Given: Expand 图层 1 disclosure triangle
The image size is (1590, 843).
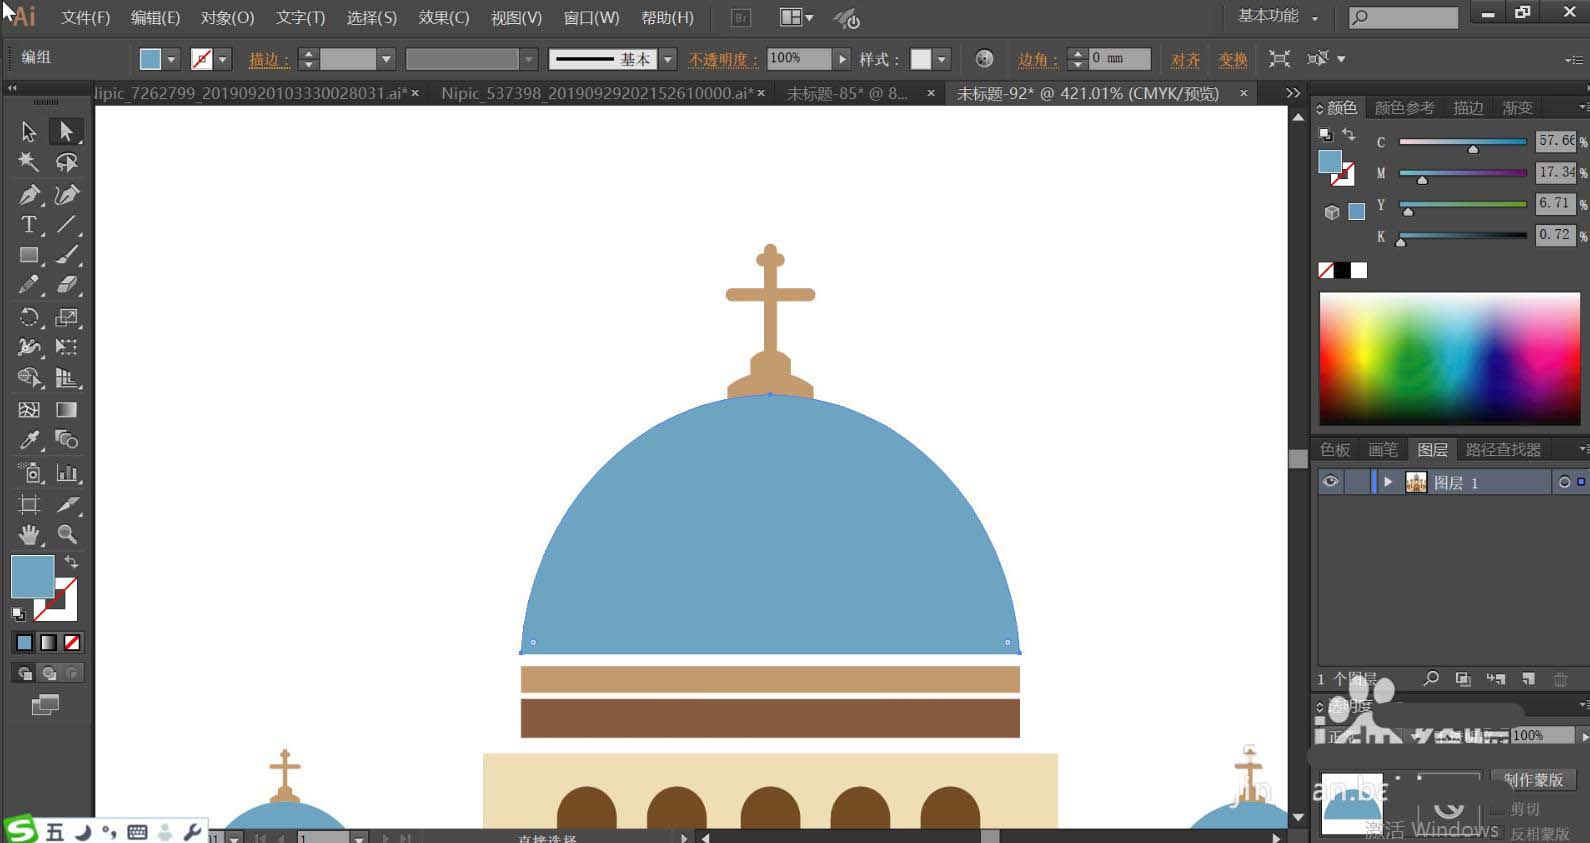Looking at the screenshot, I should [x=1388, y=482].
